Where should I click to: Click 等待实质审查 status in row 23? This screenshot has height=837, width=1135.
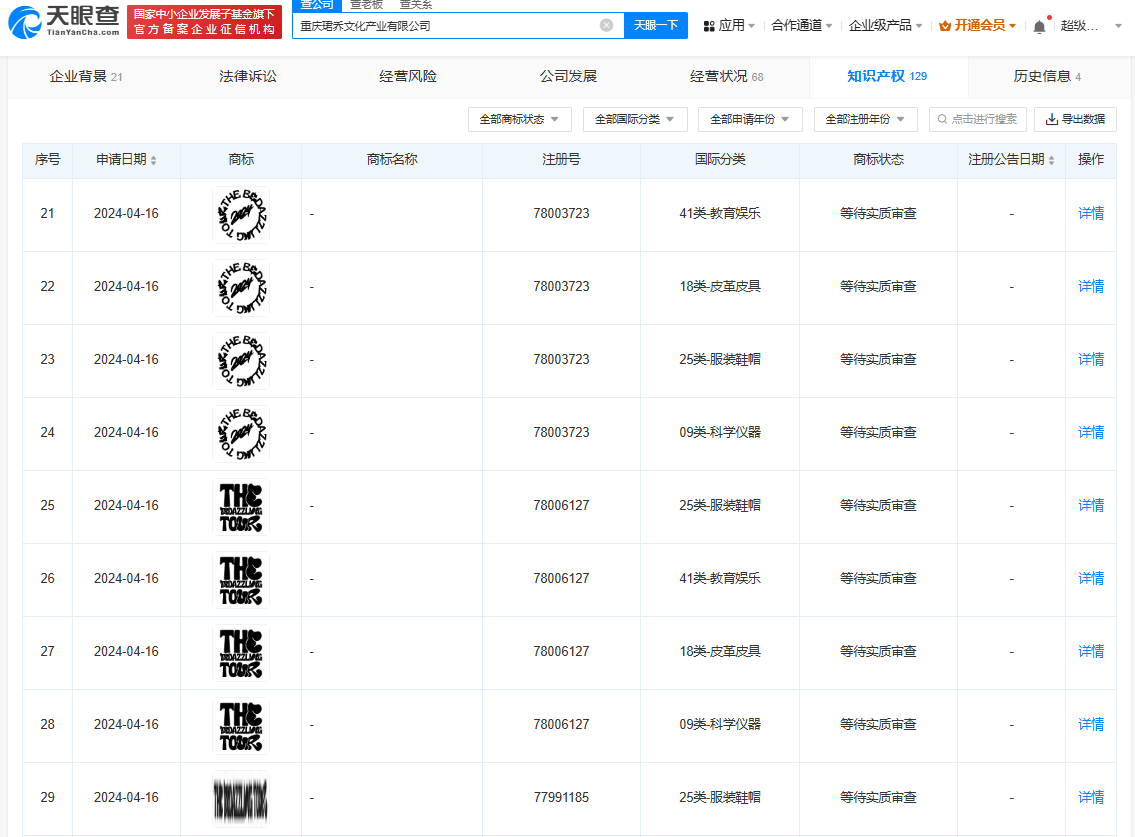click(878, 360)
